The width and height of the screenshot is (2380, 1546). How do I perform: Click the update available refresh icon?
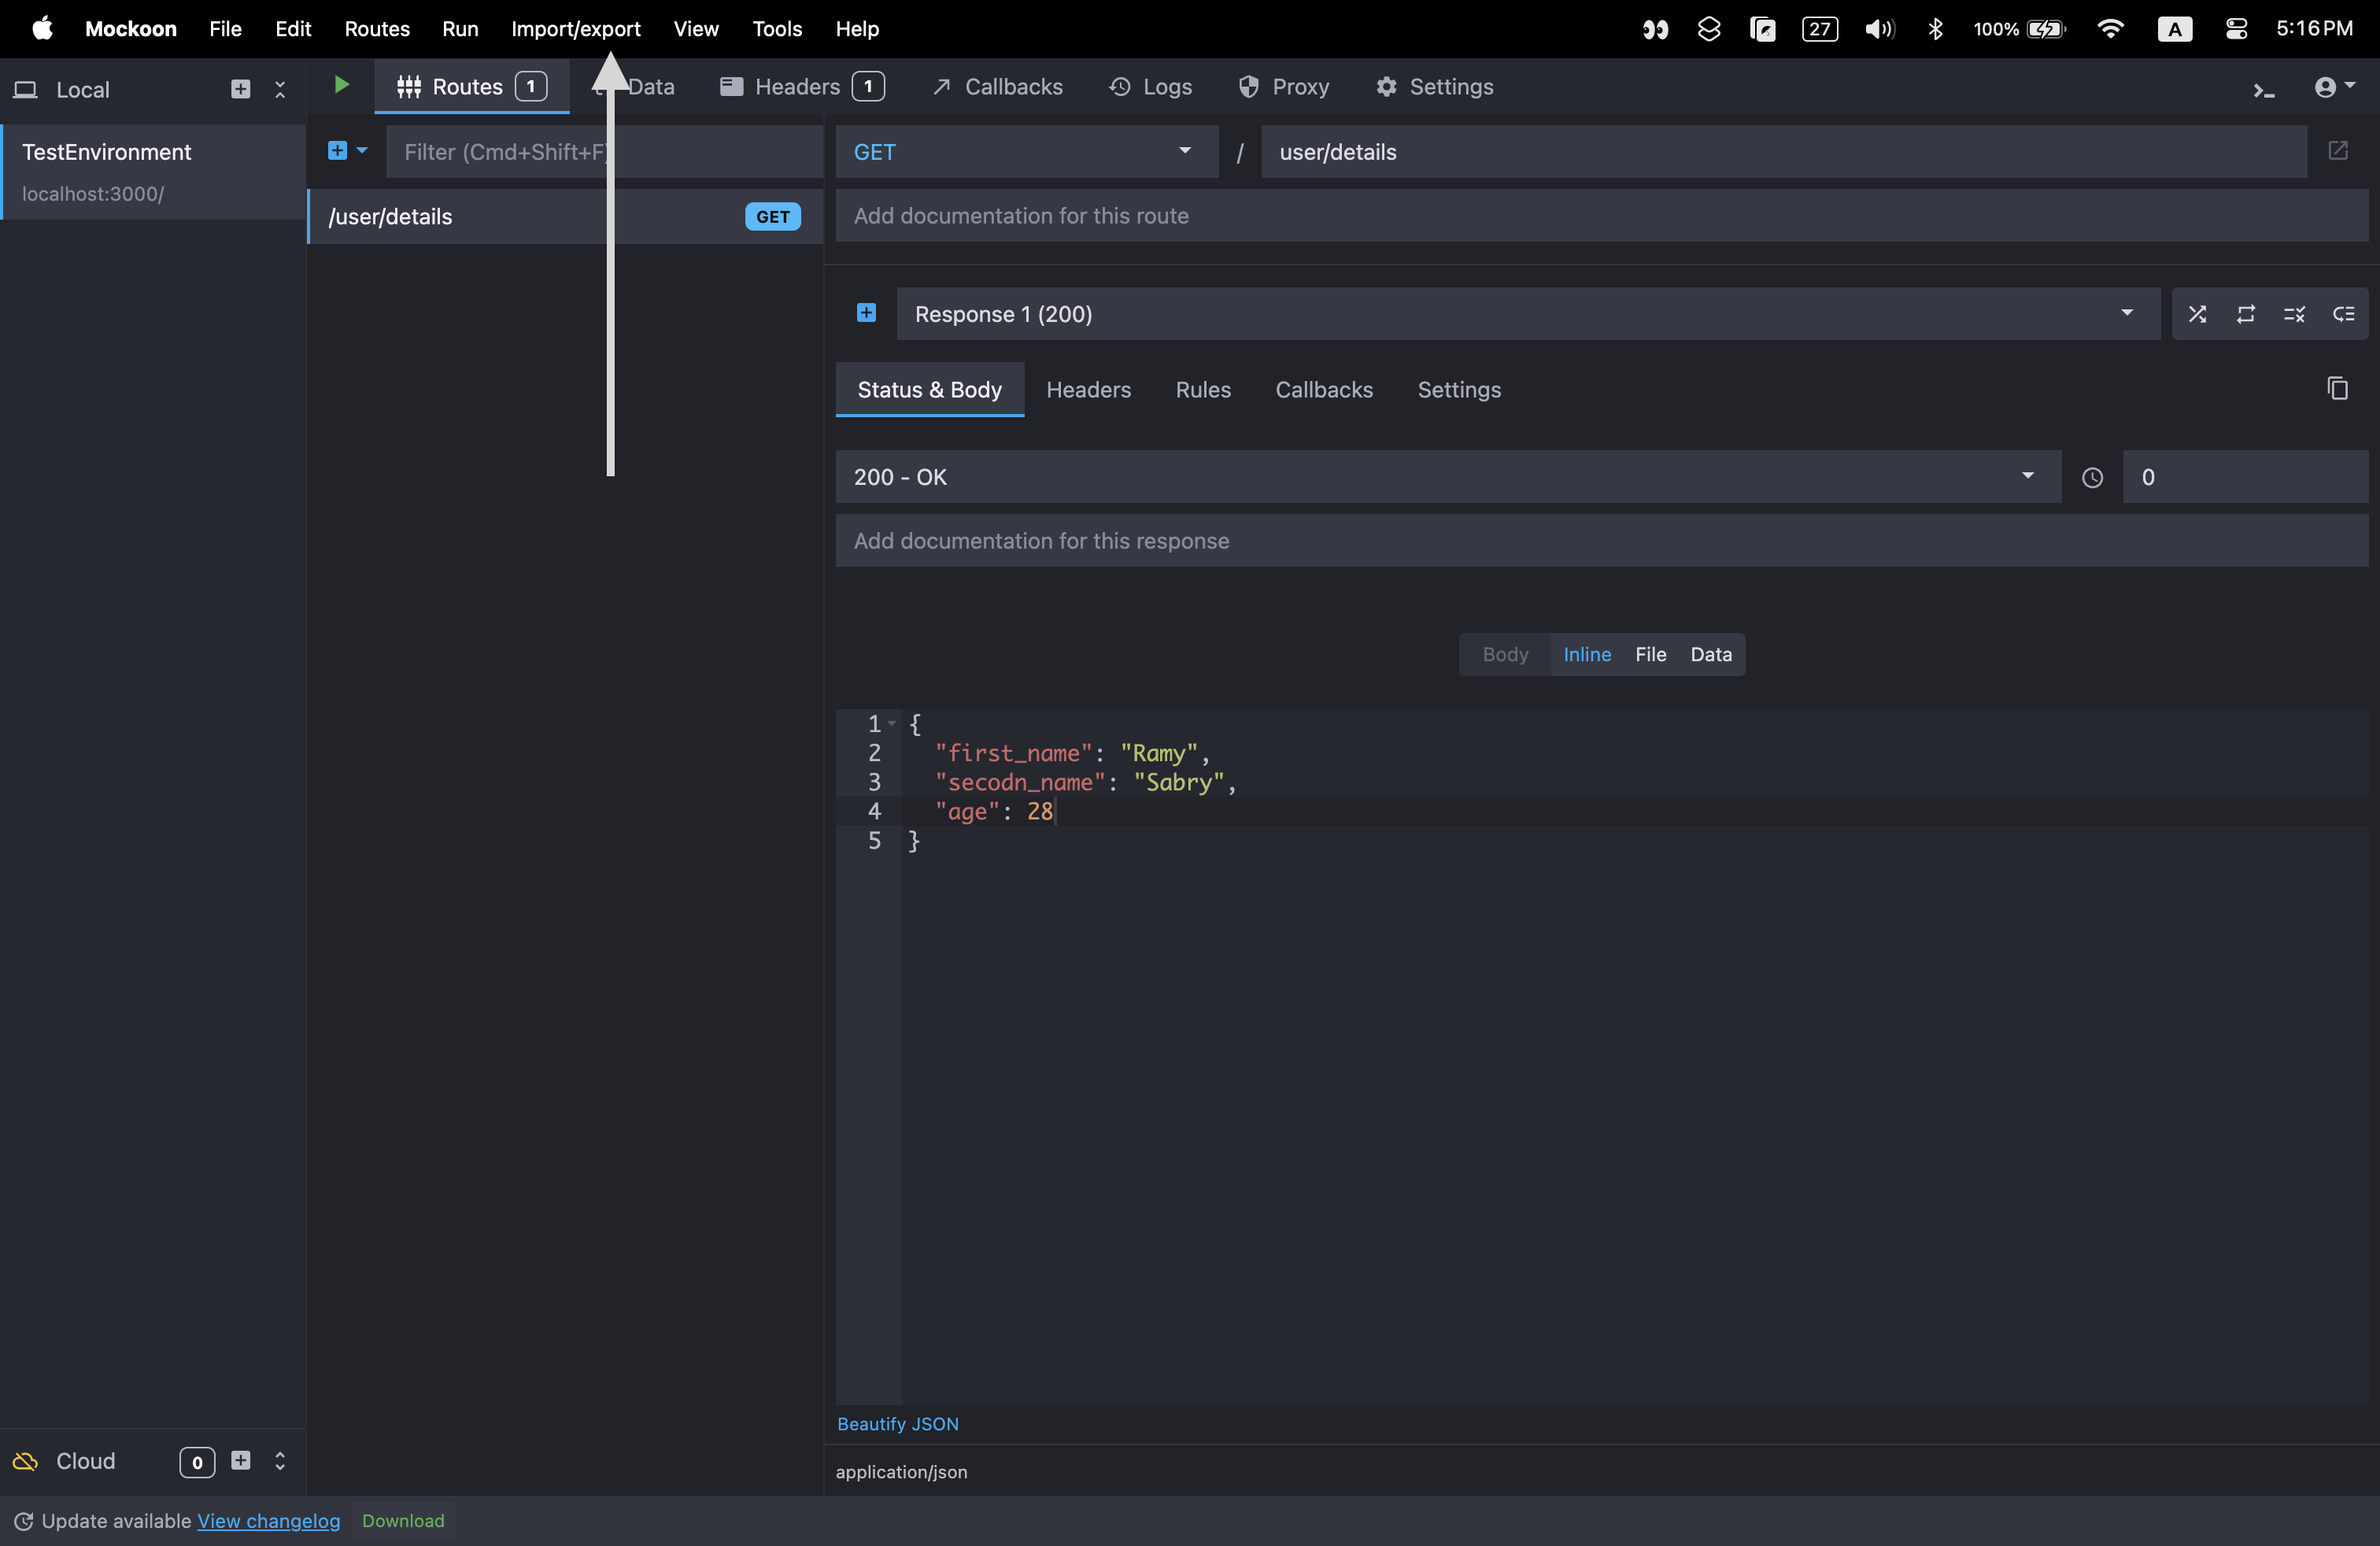coord(23,1521)
